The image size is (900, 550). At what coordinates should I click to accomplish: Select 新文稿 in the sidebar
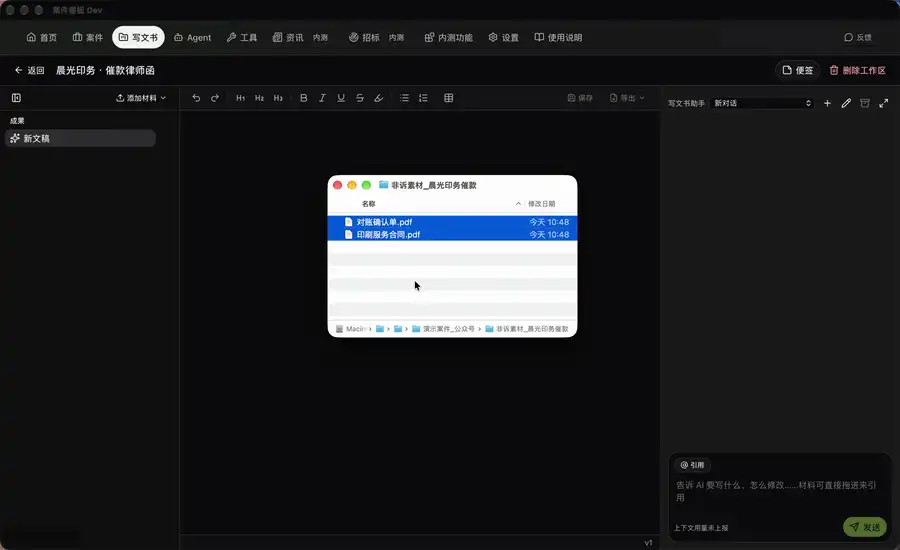tap(80, 138)
